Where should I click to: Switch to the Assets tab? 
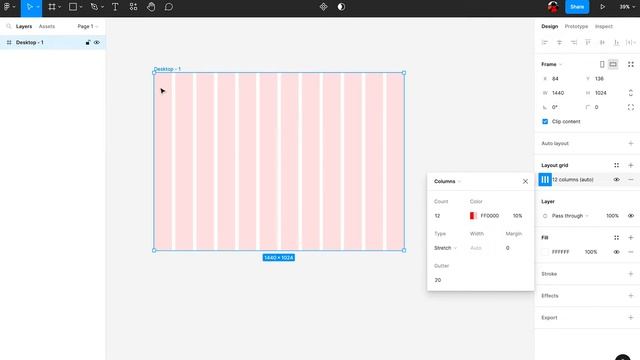click(x=47, y=26)
